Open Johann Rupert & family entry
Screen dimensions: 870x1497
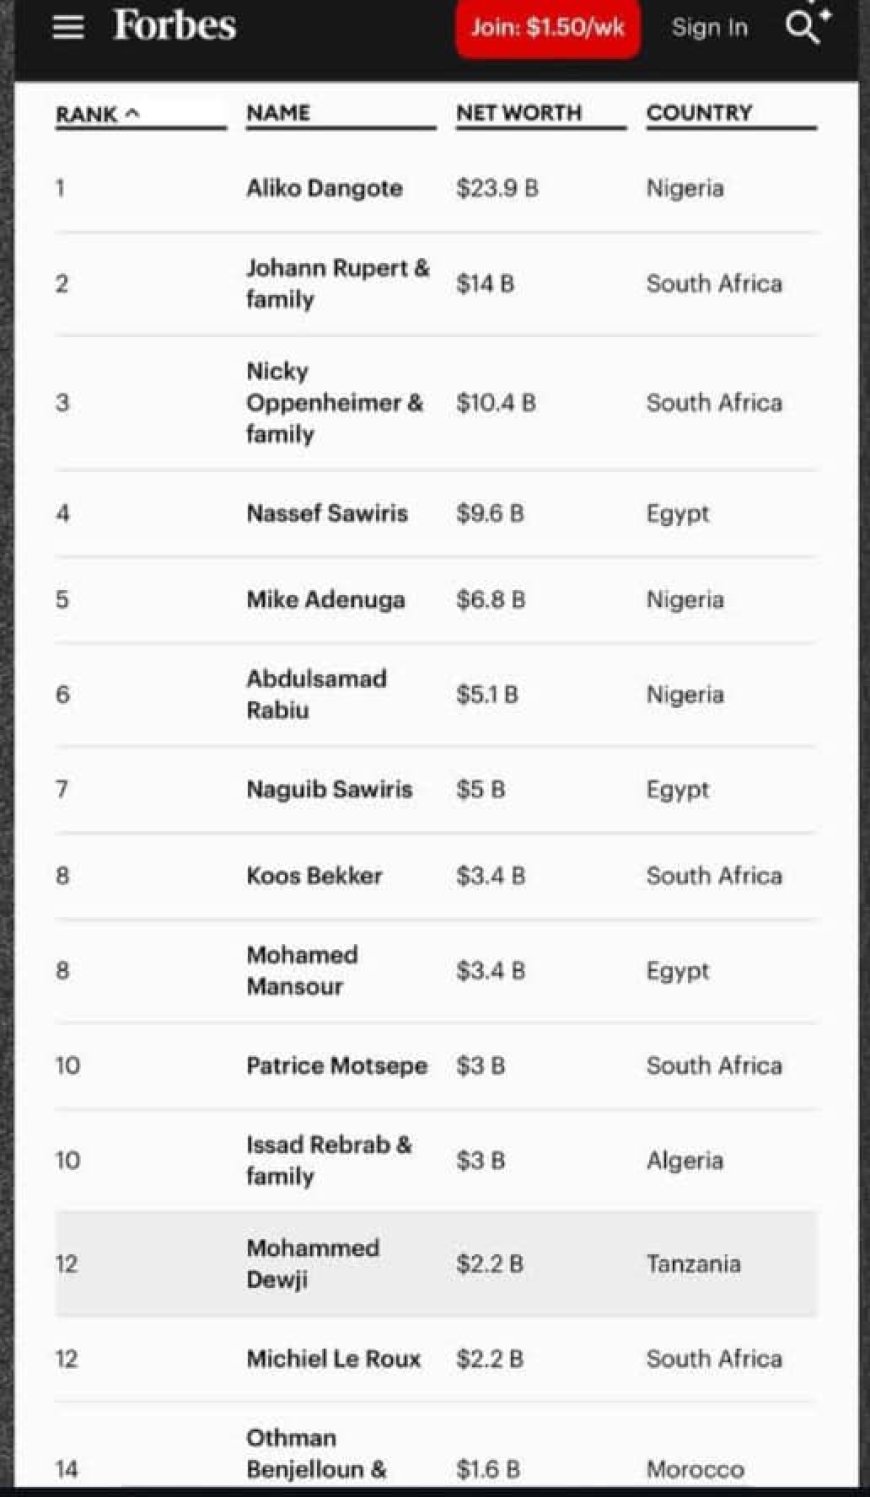coord(337,283)
